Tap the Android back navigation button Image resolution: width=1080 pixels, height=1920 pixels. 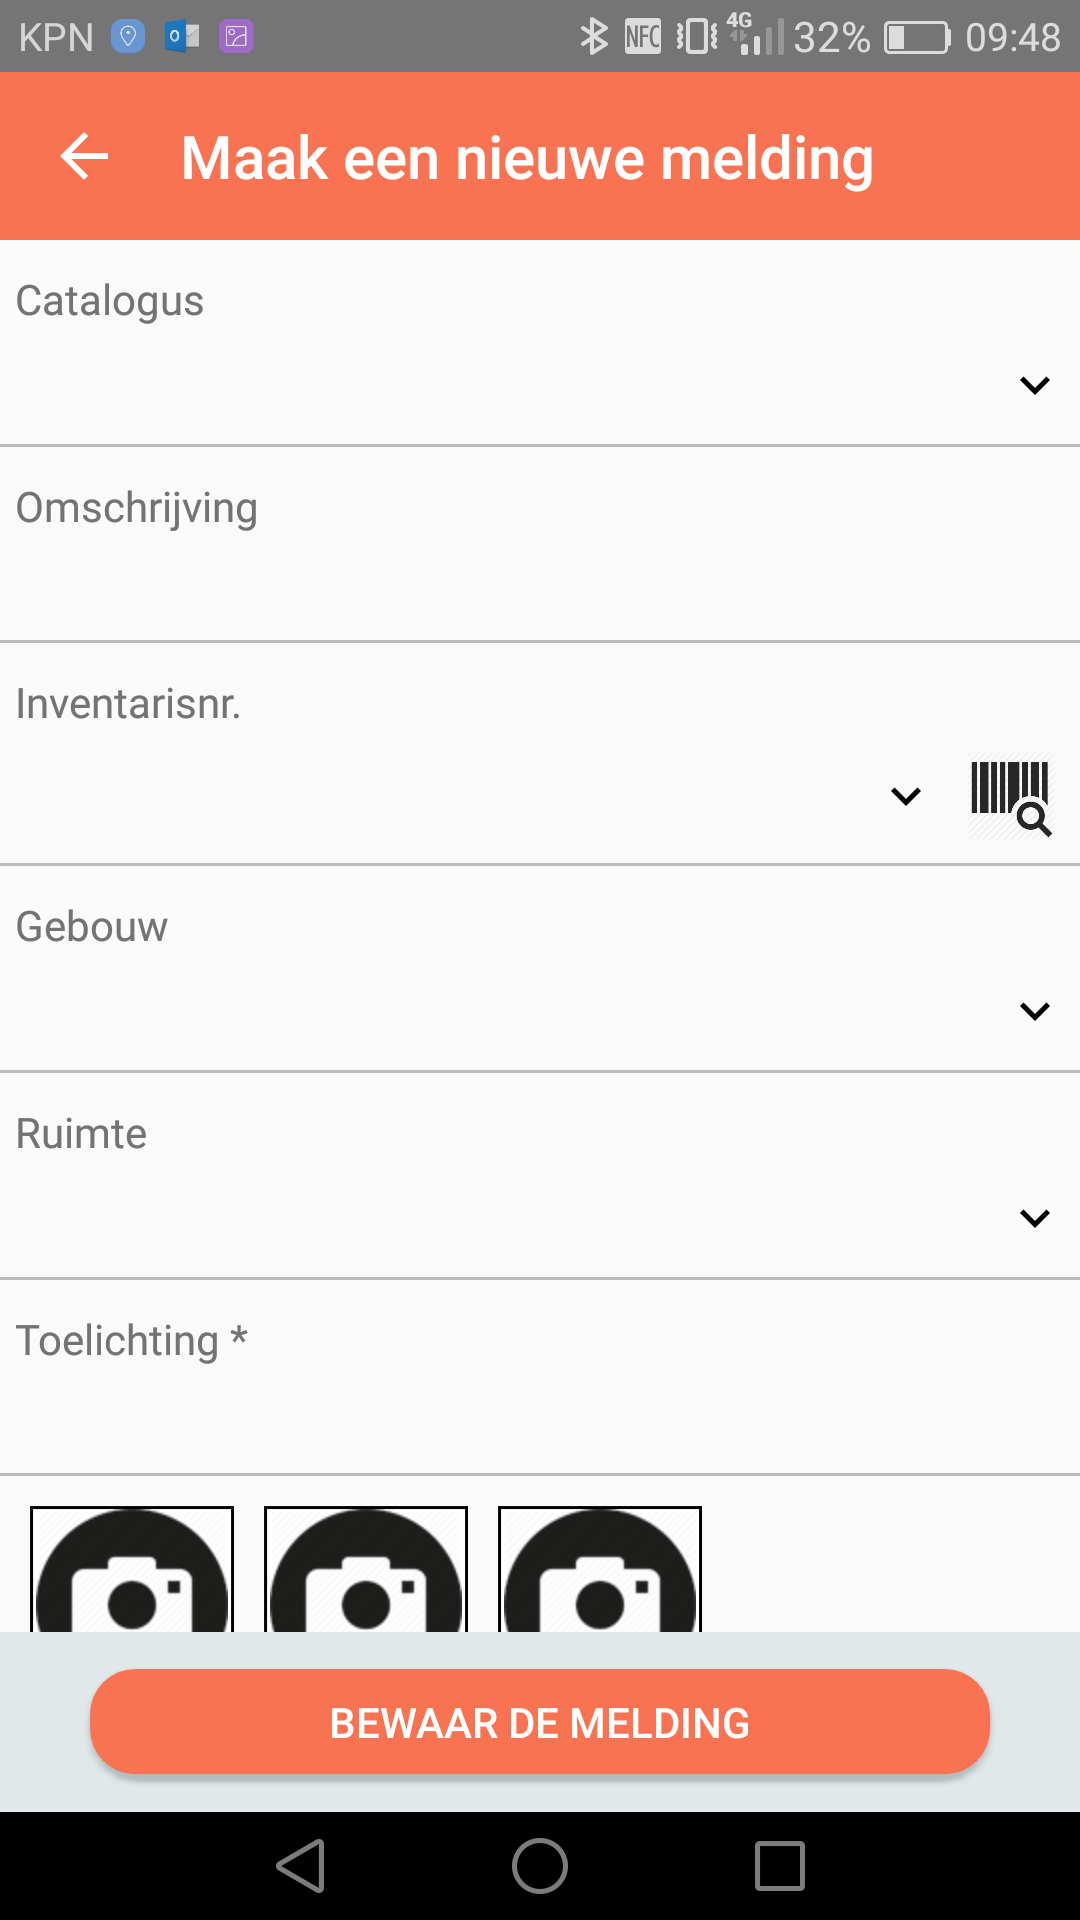point(301,1866)
